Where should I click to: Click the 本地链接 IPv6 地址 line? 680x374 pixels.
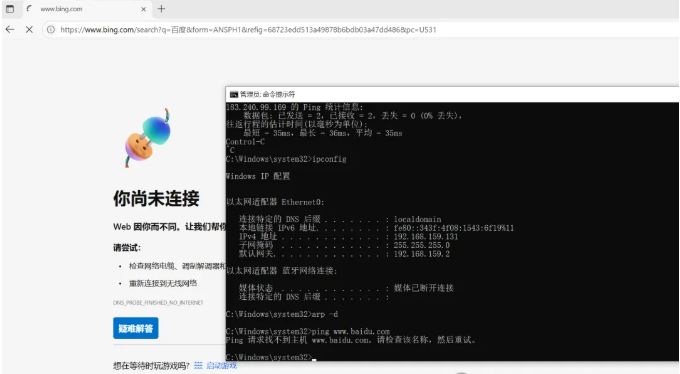coord(376,228)
